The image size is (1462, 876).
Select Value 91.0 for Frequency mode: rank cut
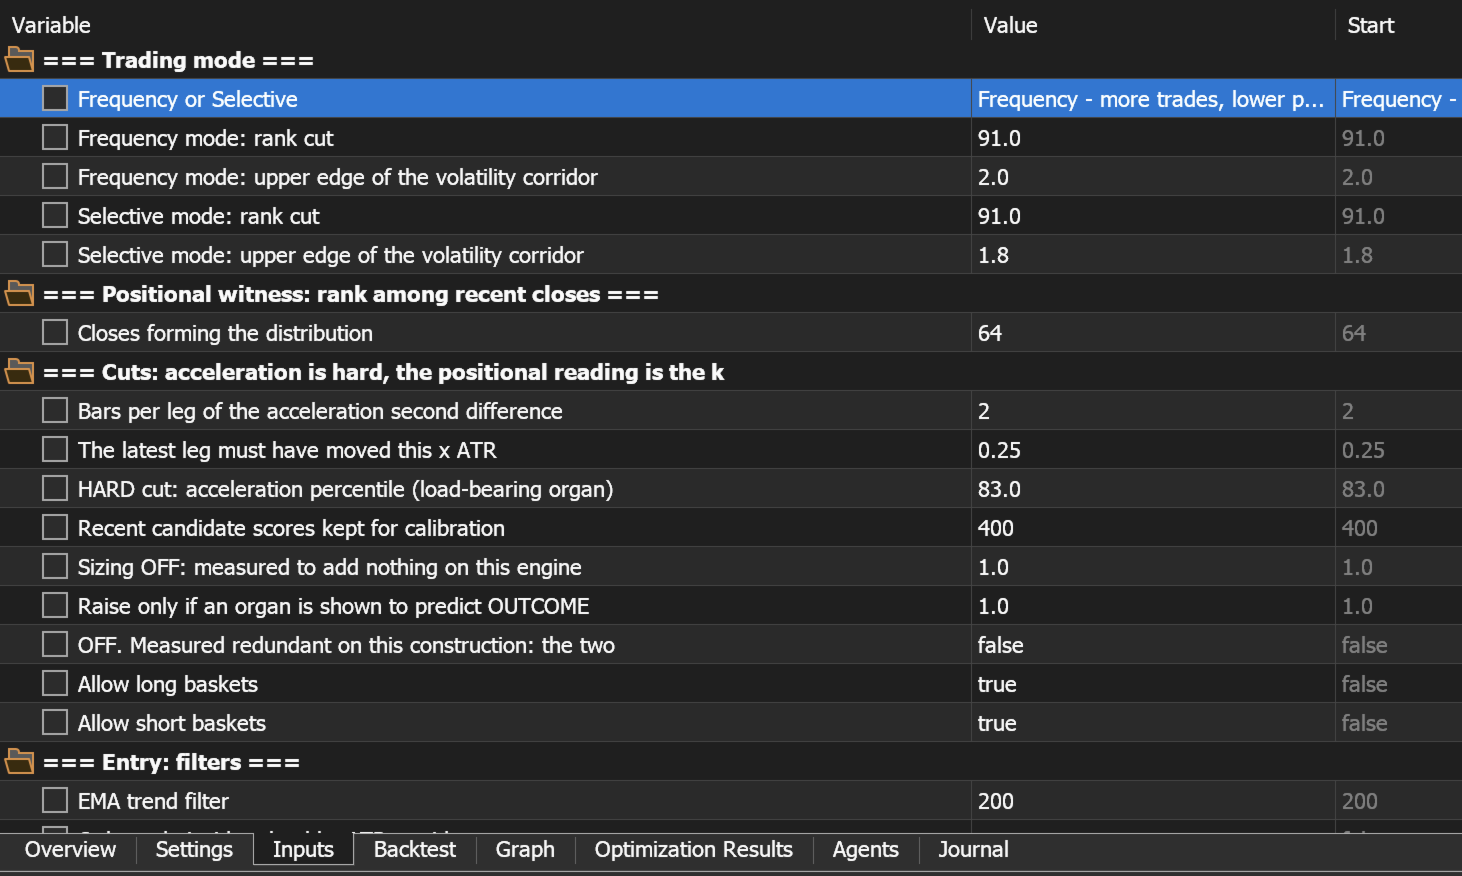pos(1153,138)
